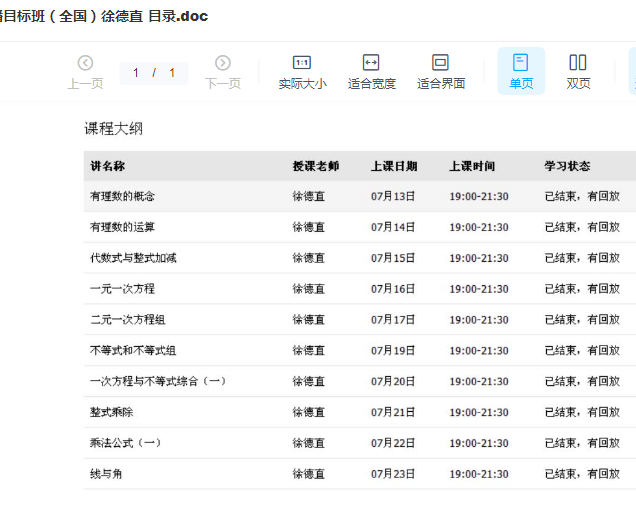Click the 讲名称 column header
The width and height of the screenshot is (636, 522).
[107, 166]
